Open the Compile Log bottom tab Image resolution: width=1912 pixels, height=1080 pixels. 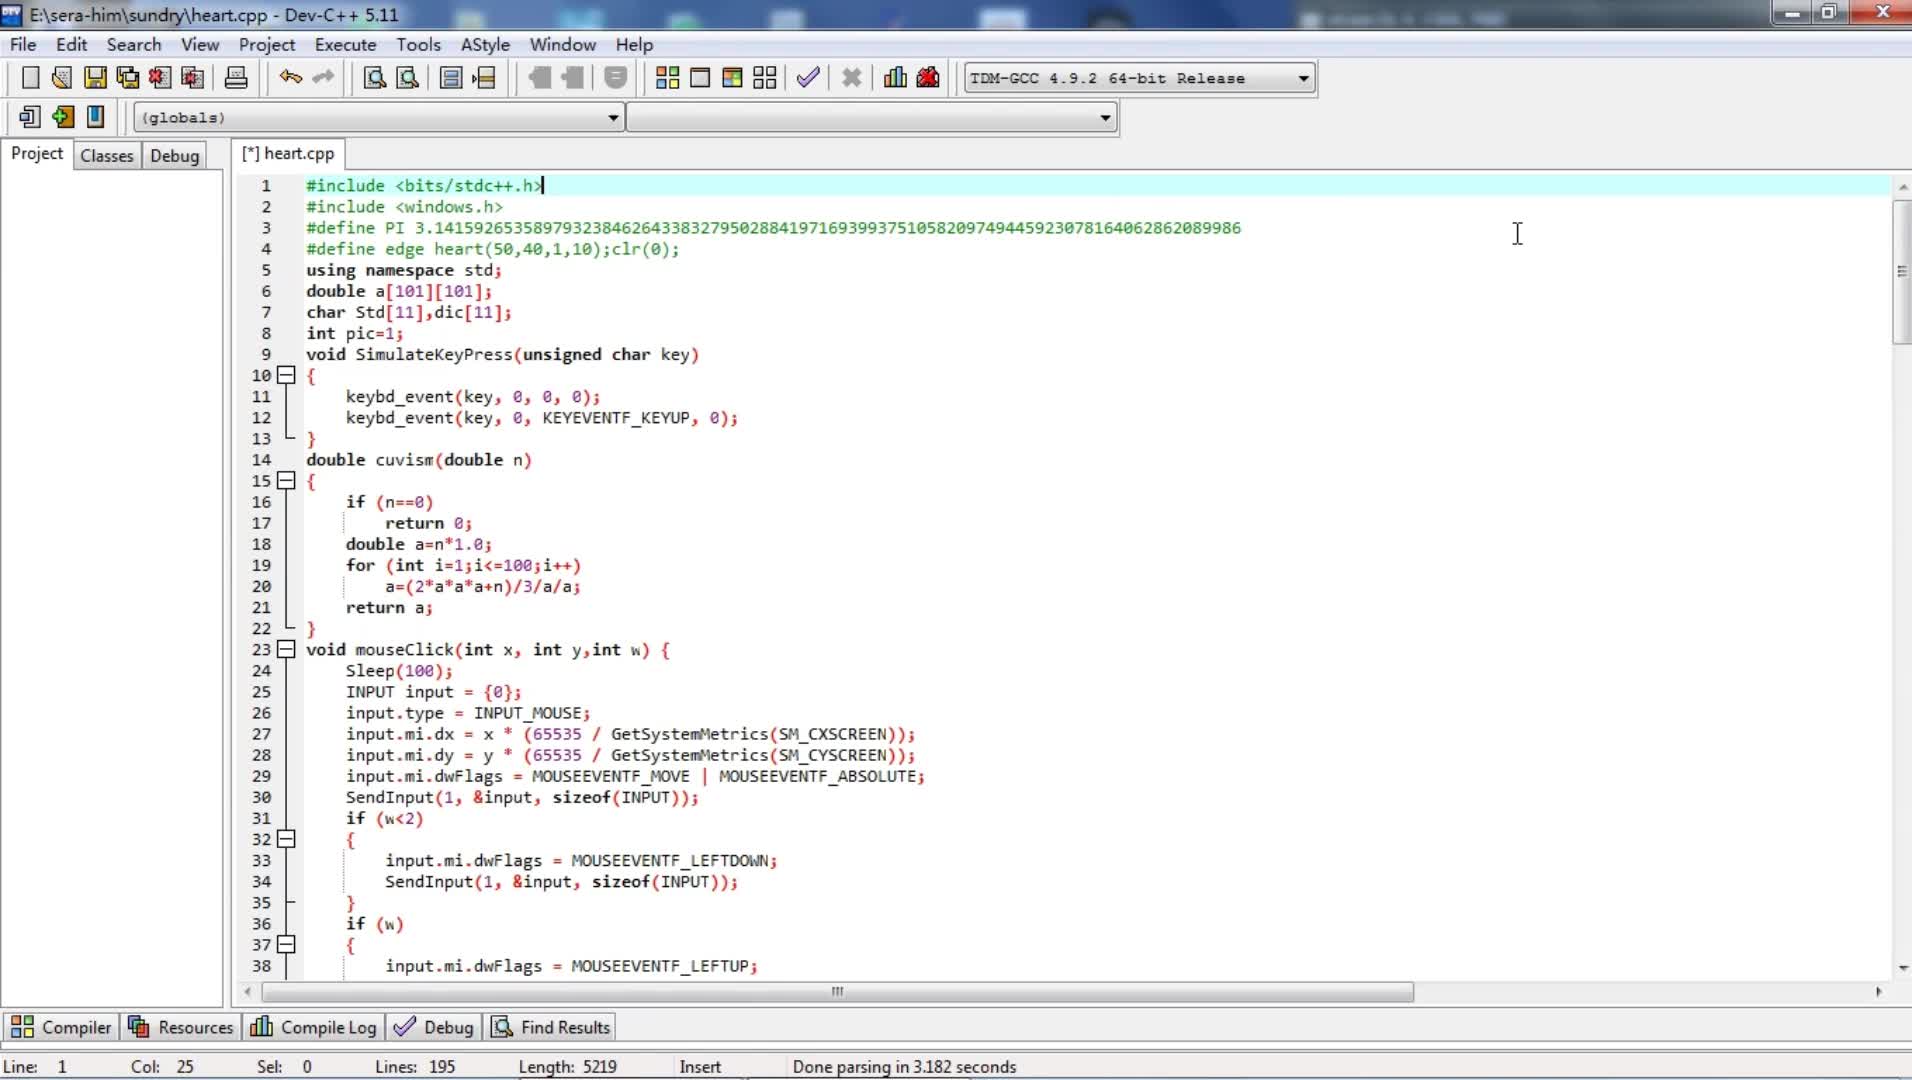pos(314,1028)
